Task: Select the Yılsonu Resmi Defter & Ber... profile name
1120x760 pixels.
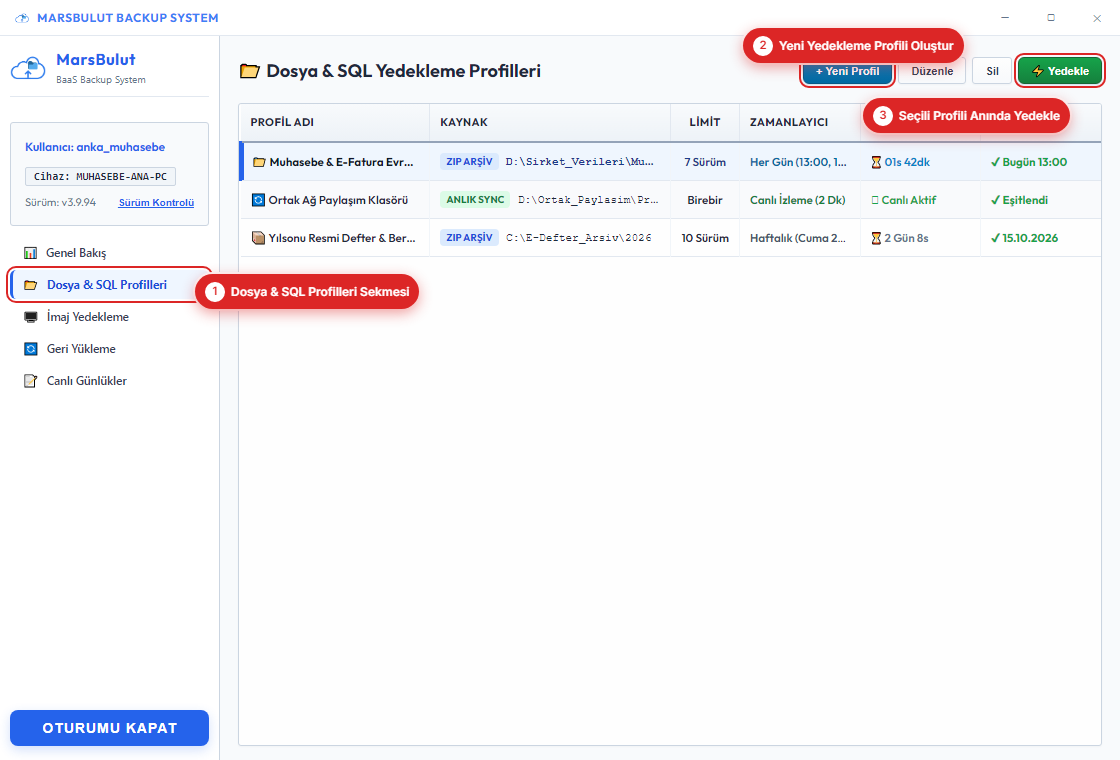Action: click(342, 238)
